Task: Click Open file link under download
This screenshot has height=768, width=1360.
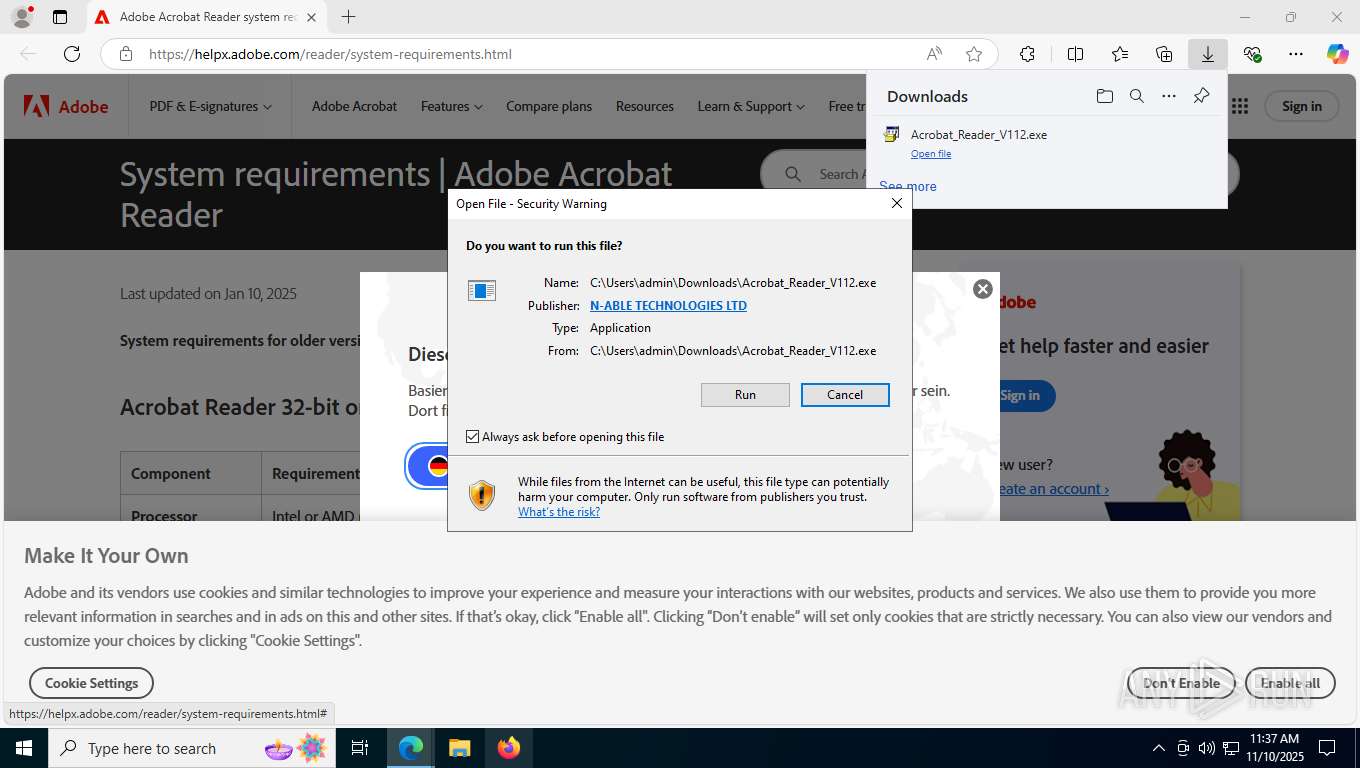Action: [x=931, y=154]
